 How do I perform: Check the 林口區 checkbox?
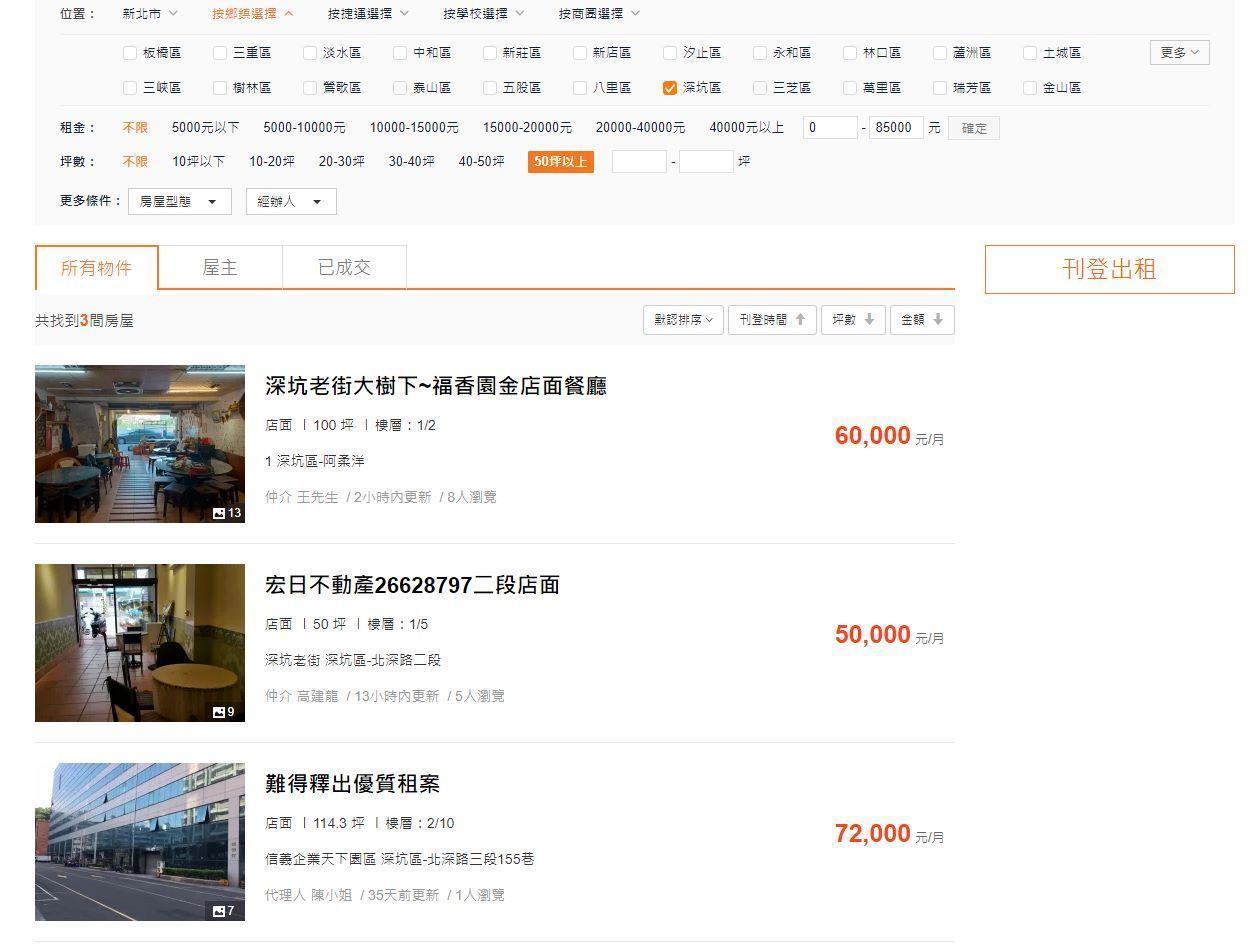point(850,53)
